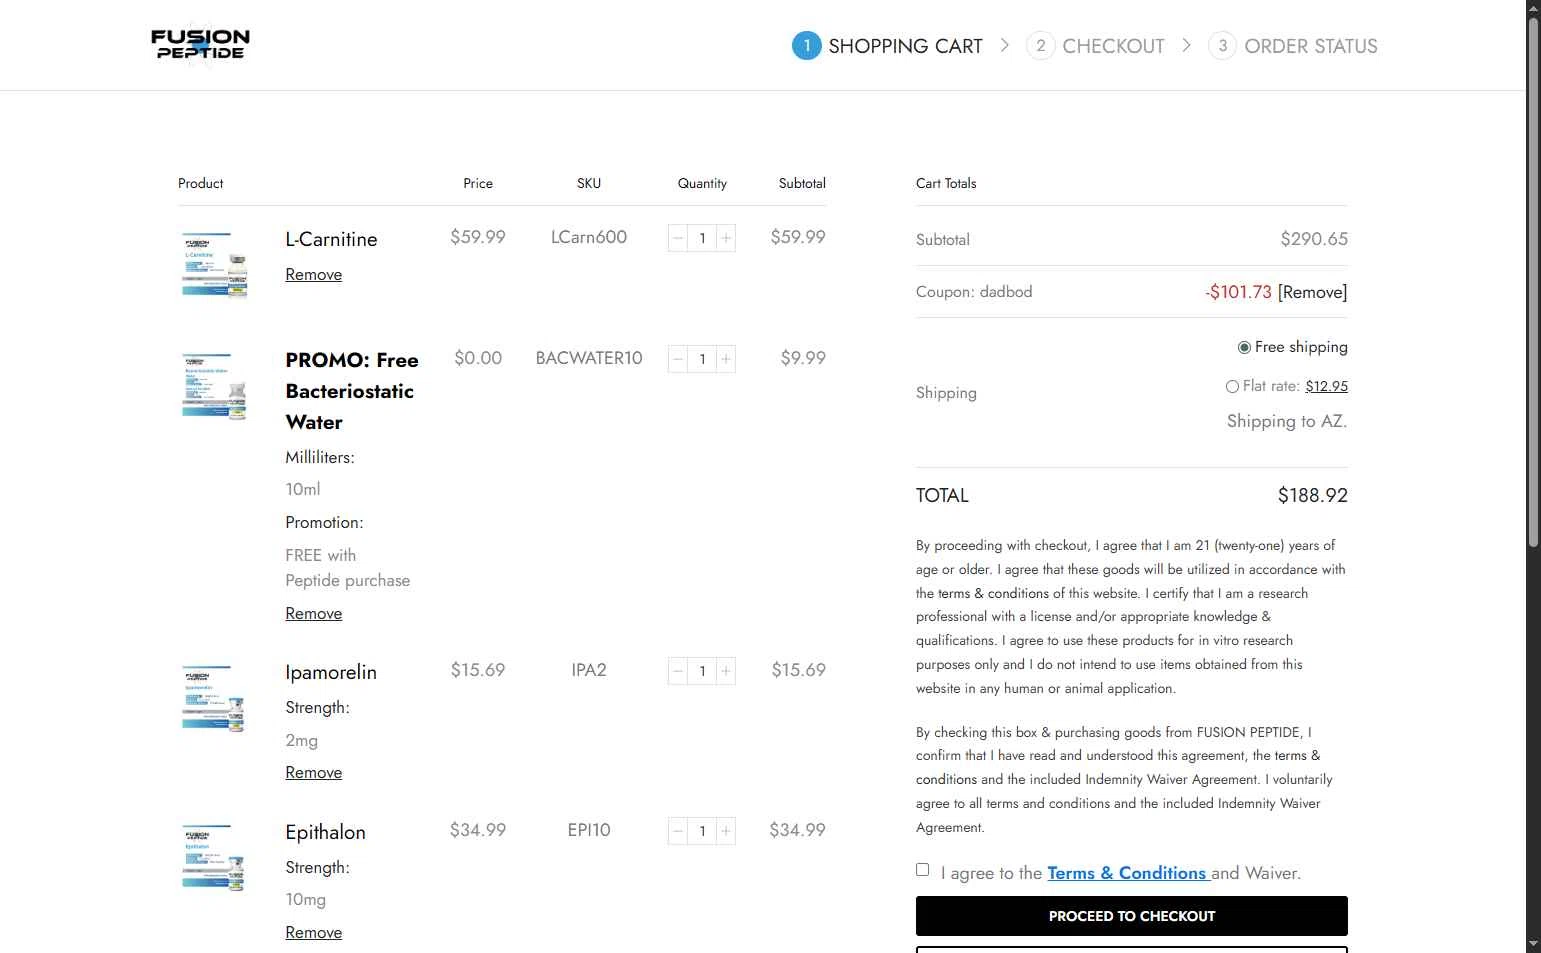Click the page vertical scrollbar thumb

(1533, 282)
